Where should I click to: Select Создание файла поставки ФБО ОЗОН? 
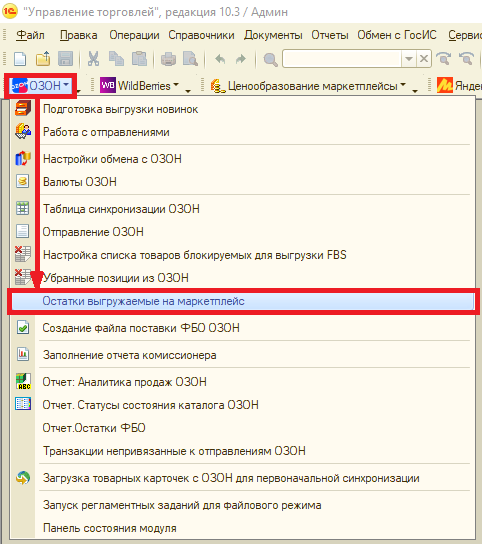point(243,328)
